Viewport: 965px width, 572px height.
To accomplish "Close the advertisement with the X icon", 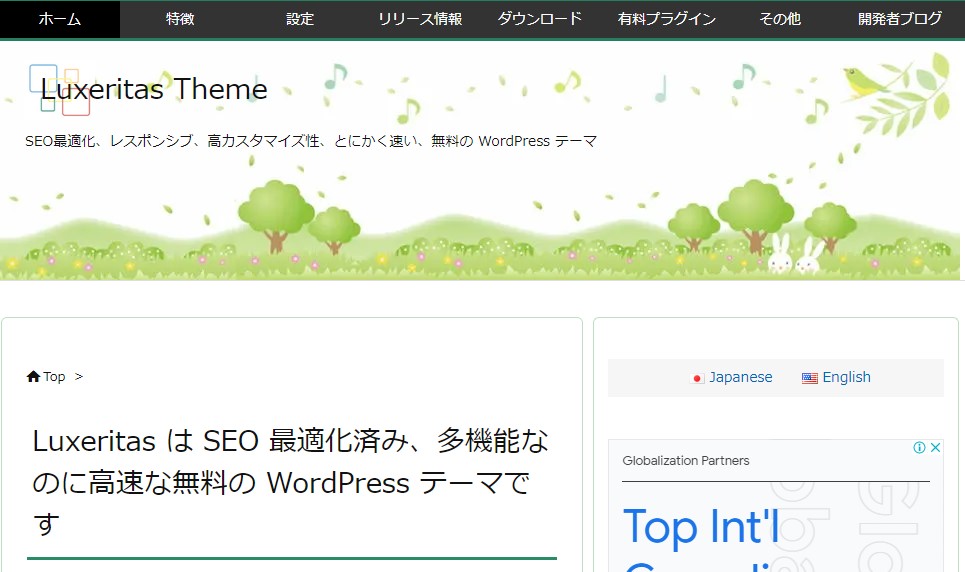I will [935, 448].
